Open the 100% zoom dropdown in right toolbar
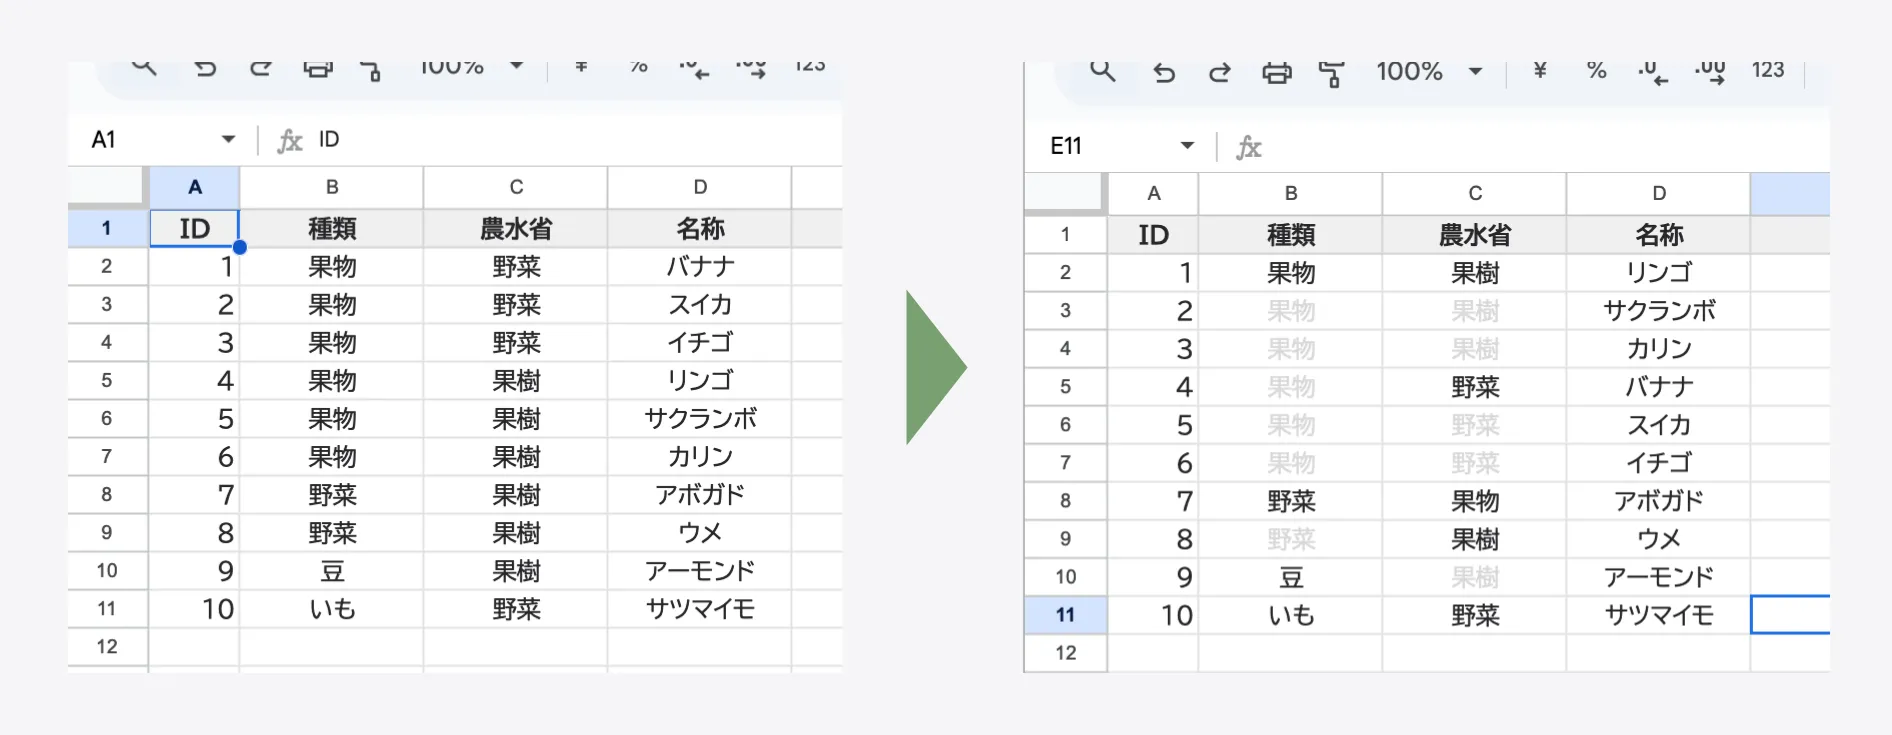1892x735 pixels. pyautogui.click(x=1475, y=71)
